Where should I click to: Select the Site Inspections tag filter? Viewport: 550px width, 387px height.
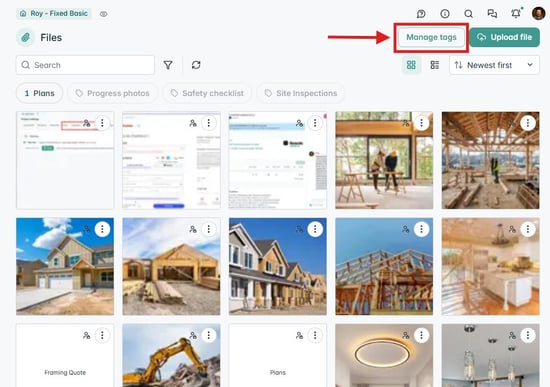(301, 93)
